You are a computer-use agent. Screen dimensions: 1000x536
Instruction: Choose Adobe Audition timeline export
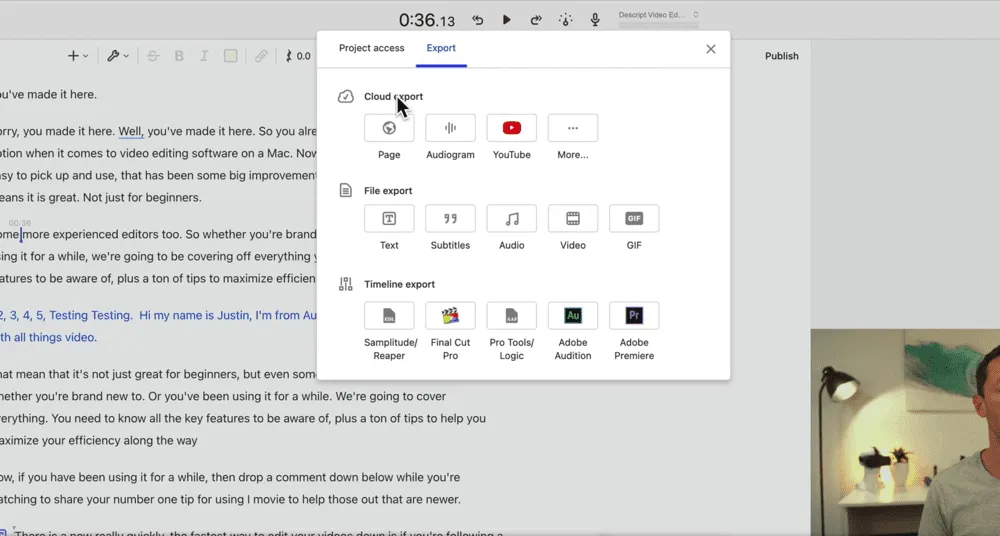573,316
